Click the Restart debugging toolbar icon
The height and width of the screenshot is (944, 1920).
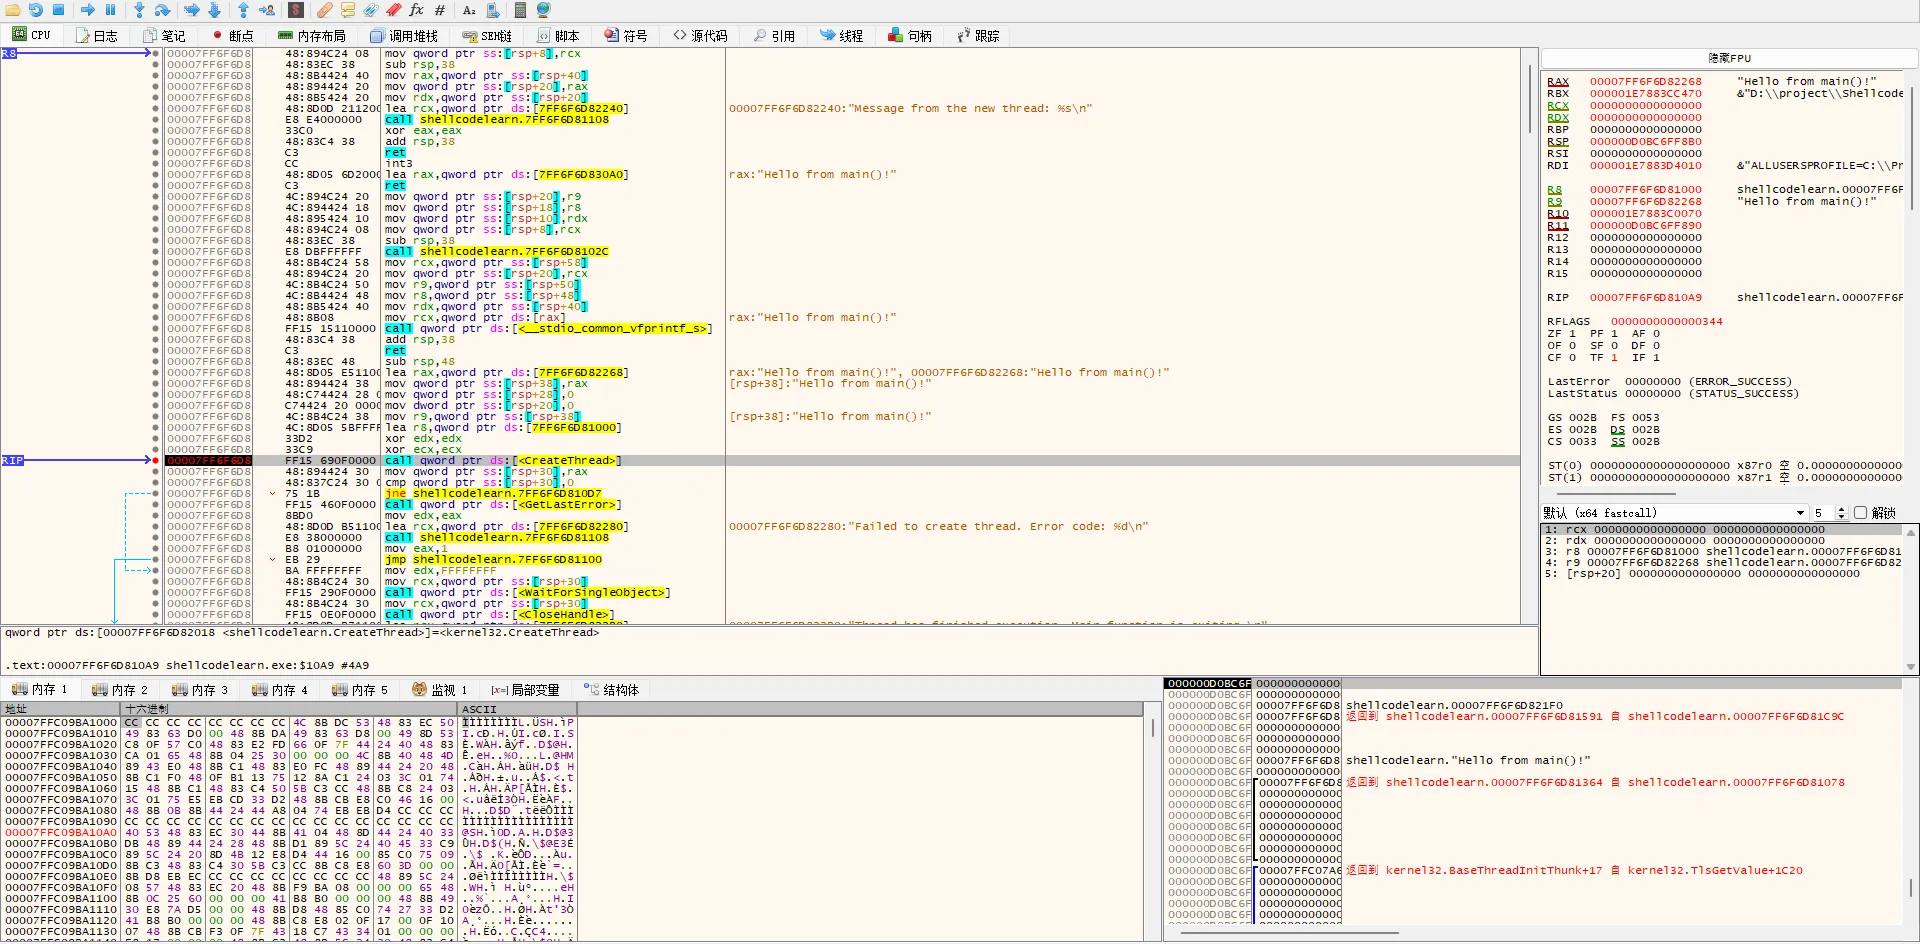pos(36,10)
